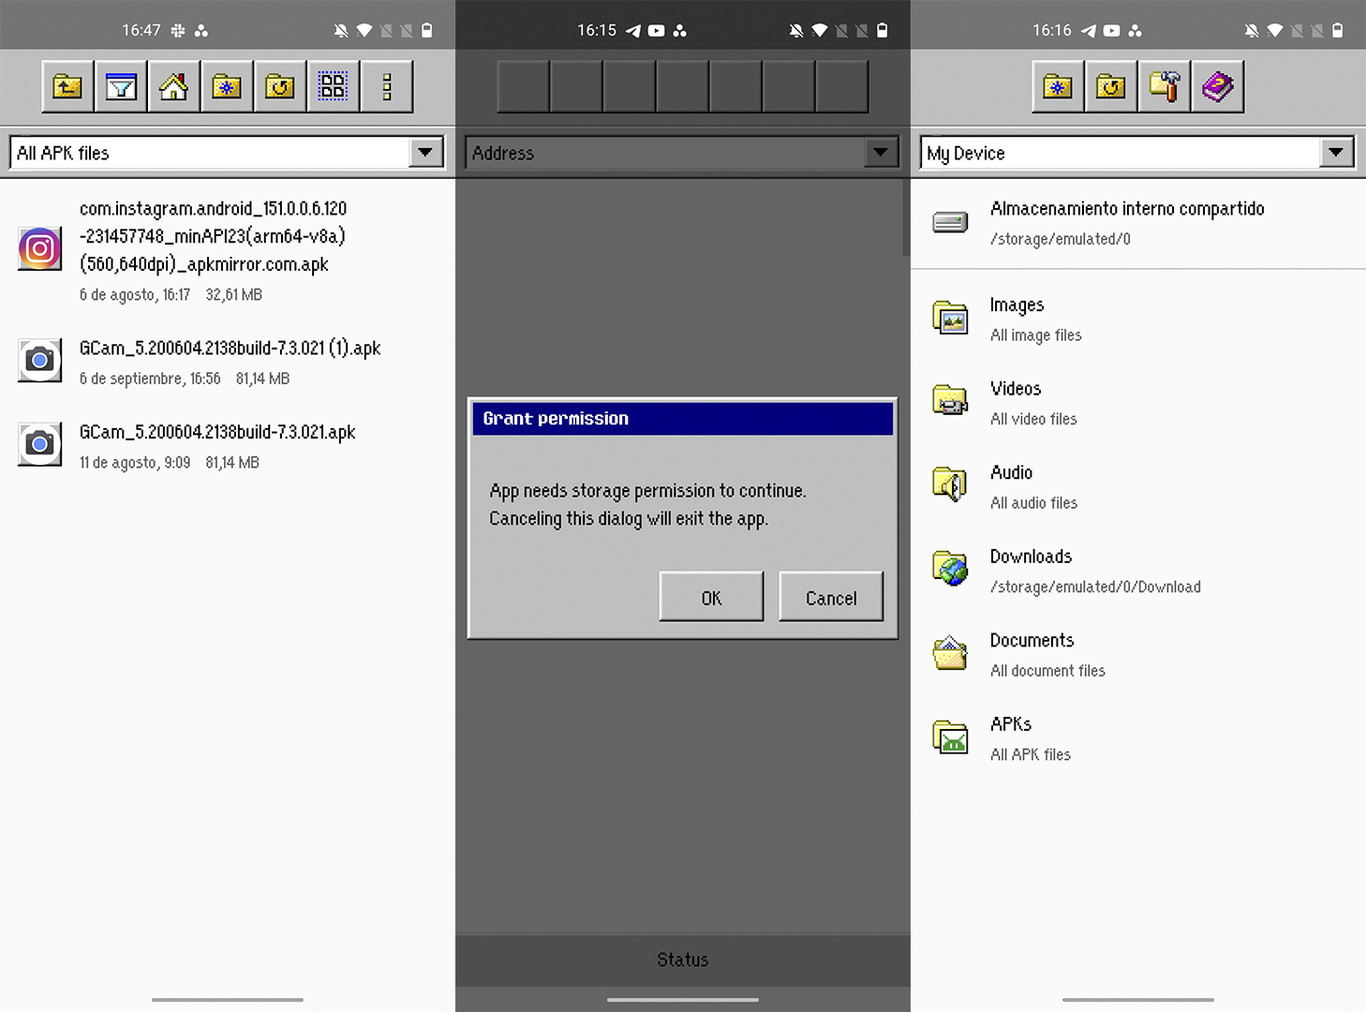The height and width of the screenshot is (1012, 1366).
Task: Open settings via the hammer icon
Action: pos(1164,87)
